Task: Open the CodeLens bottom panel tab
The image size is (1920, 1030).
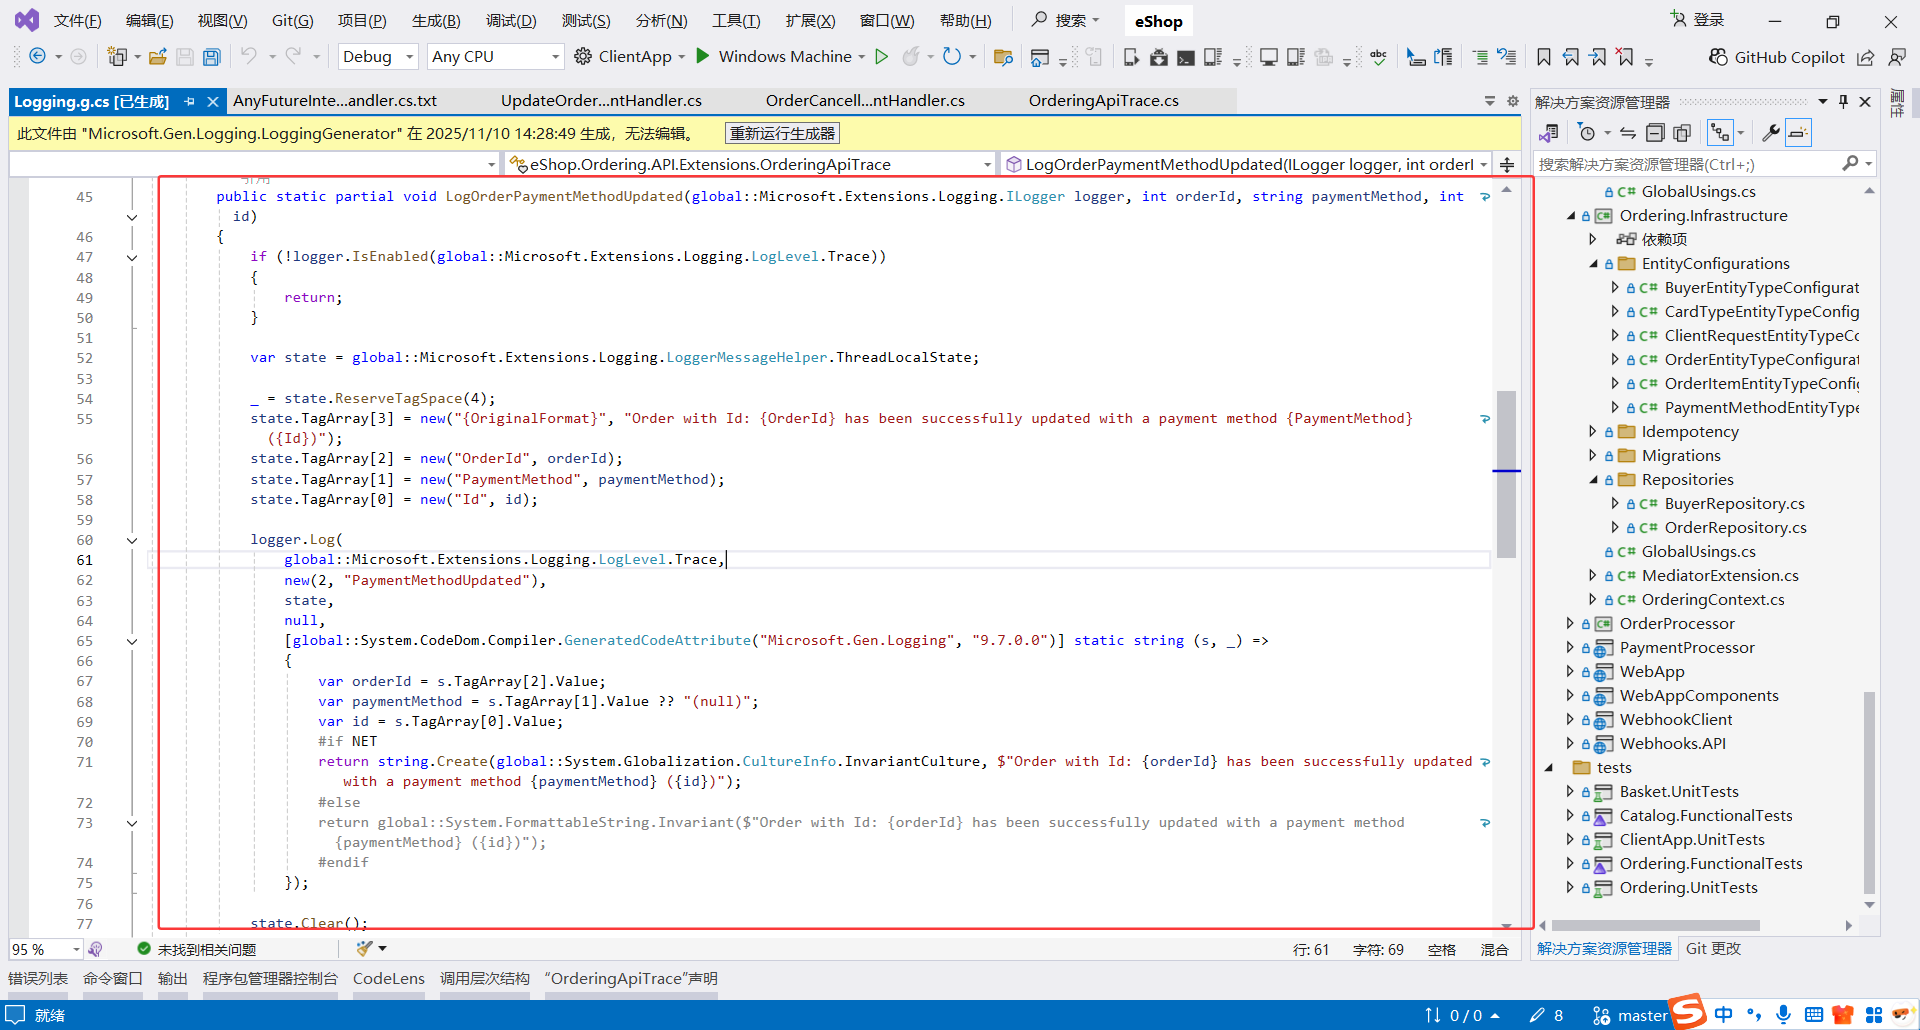Action: [x=389, y=978]
